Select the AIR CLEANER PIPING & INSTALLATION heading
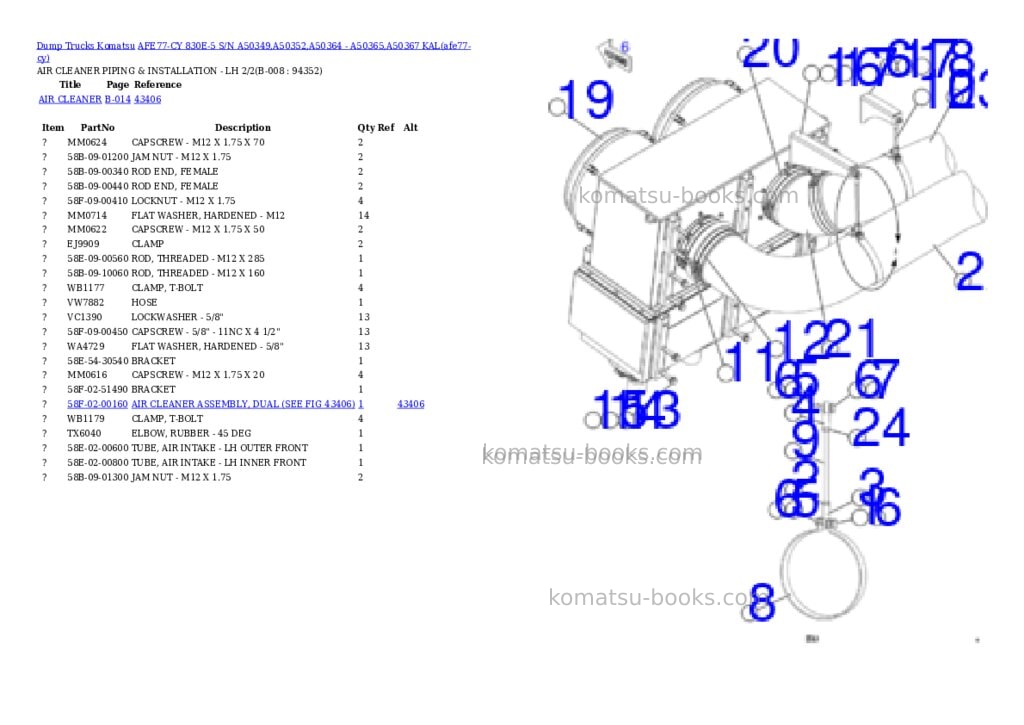The height and width of the screenshot is (725, 1024). point(180,71)
